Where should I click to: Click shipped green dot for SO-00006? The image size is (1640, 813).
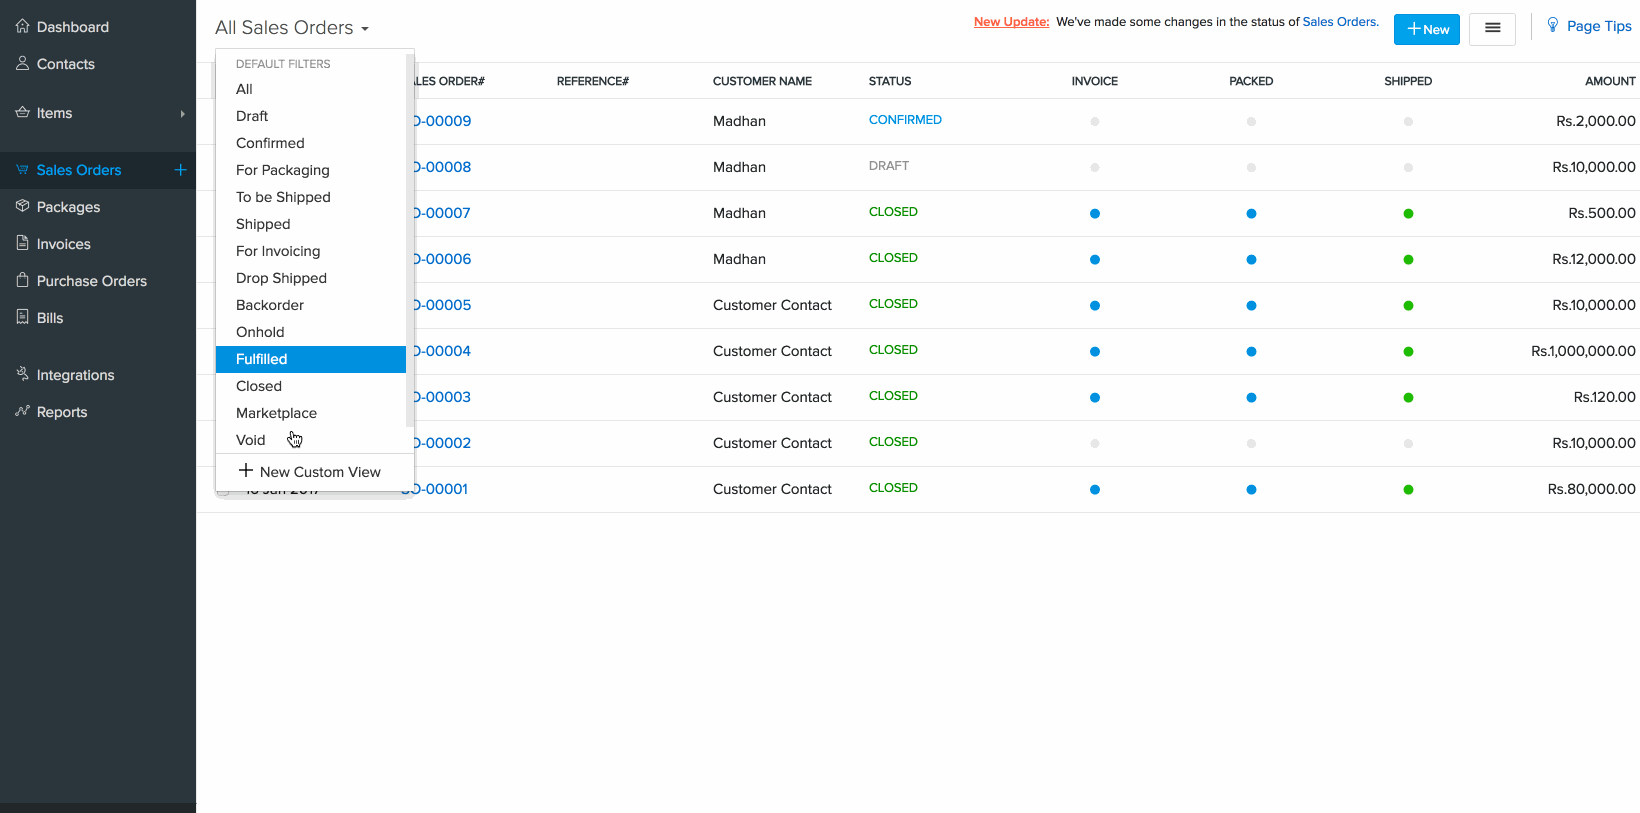click(1408, 259)
